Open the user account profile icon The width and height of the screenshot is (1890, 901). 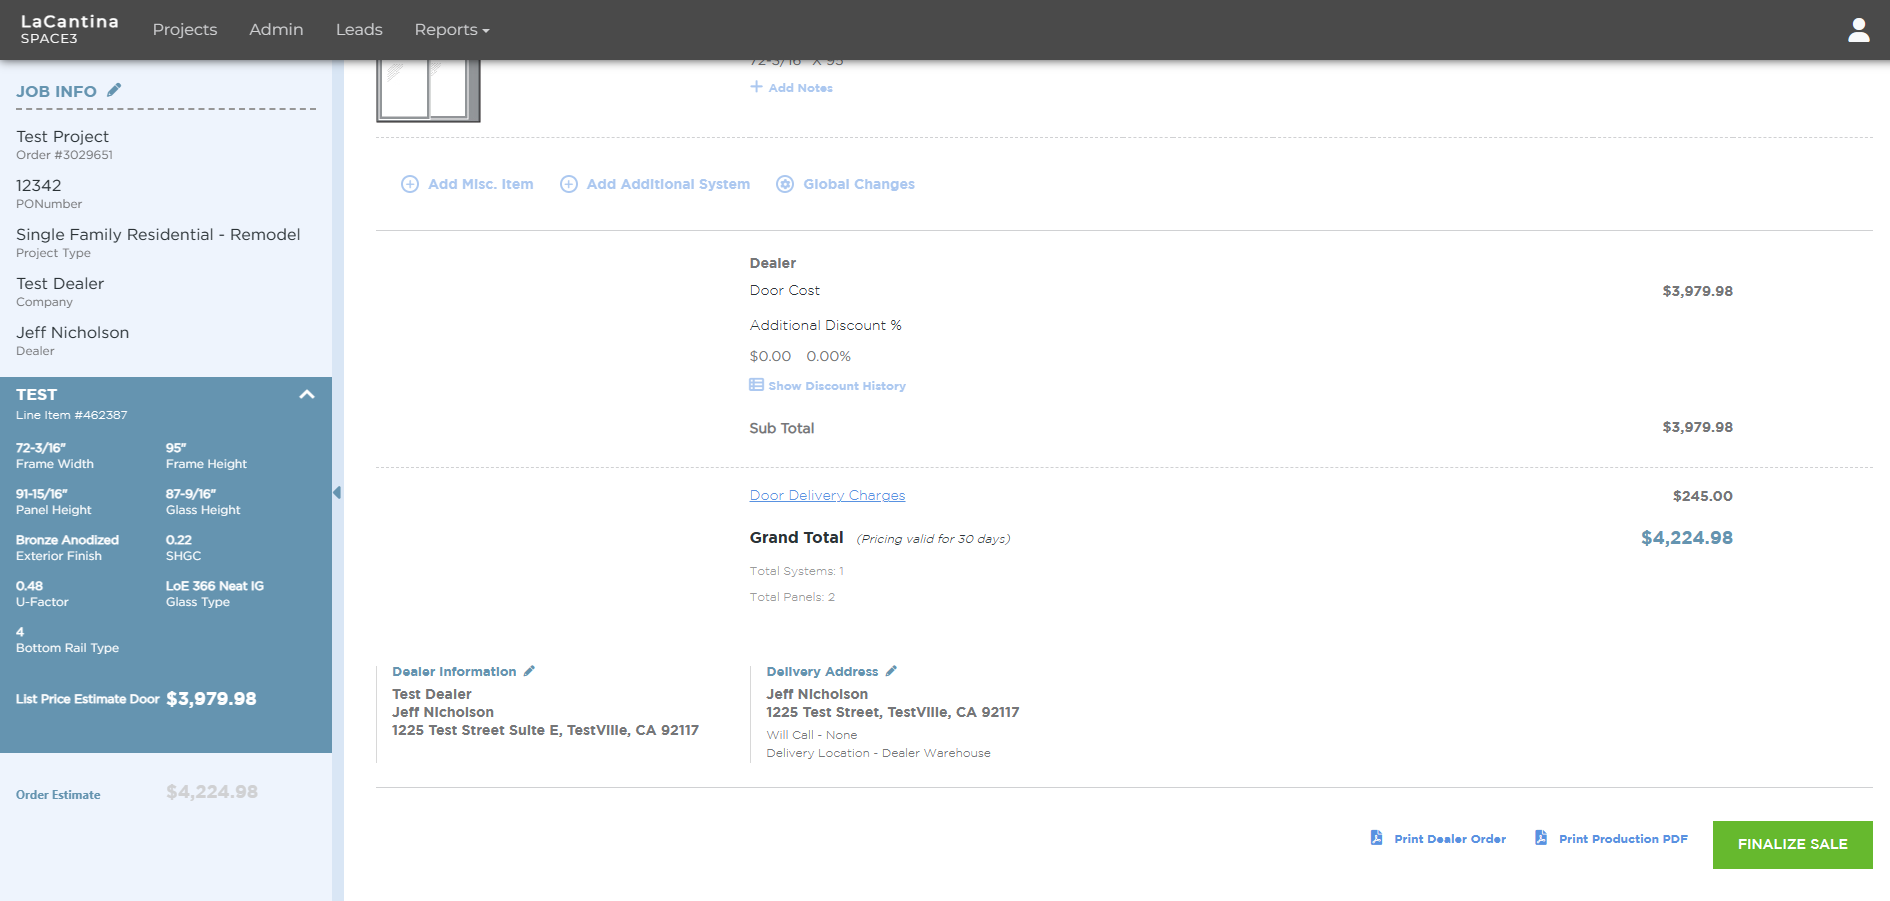(1858, 30)
